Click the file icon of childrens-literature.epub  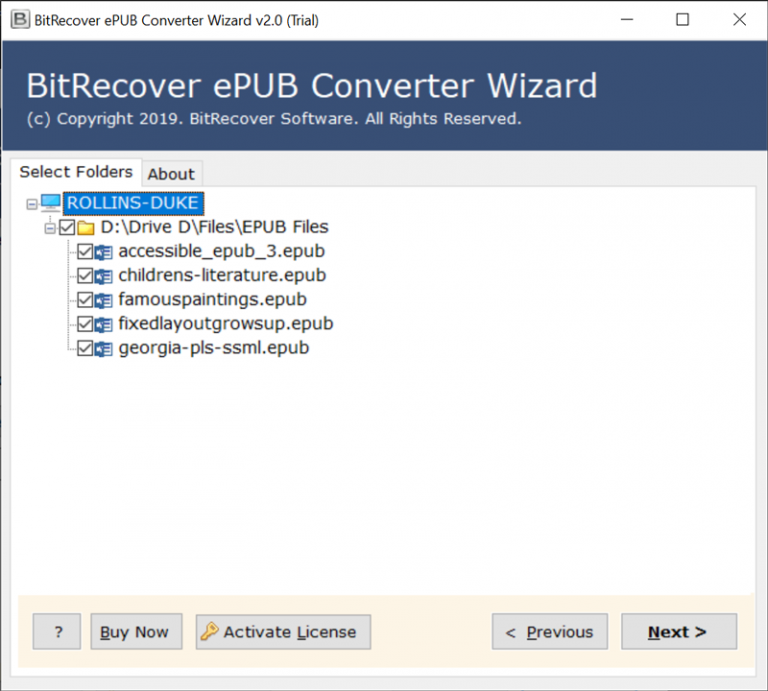pos(103,276)
